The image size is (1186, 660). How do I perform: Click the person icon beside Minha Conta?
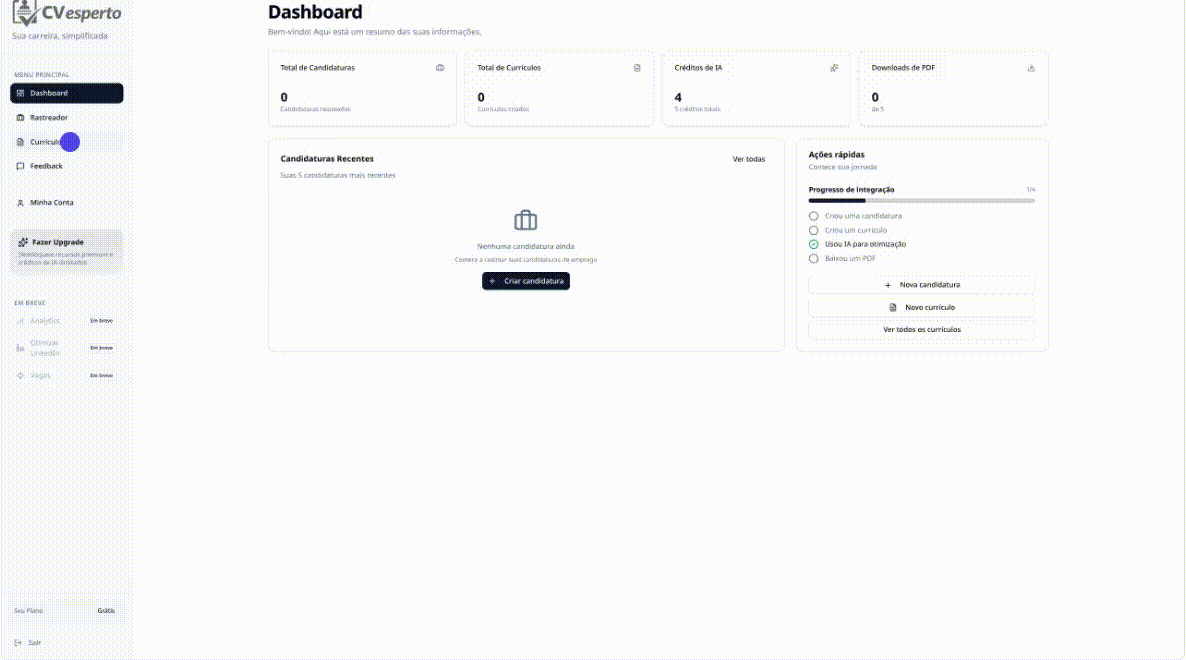(x=20, y=203)
